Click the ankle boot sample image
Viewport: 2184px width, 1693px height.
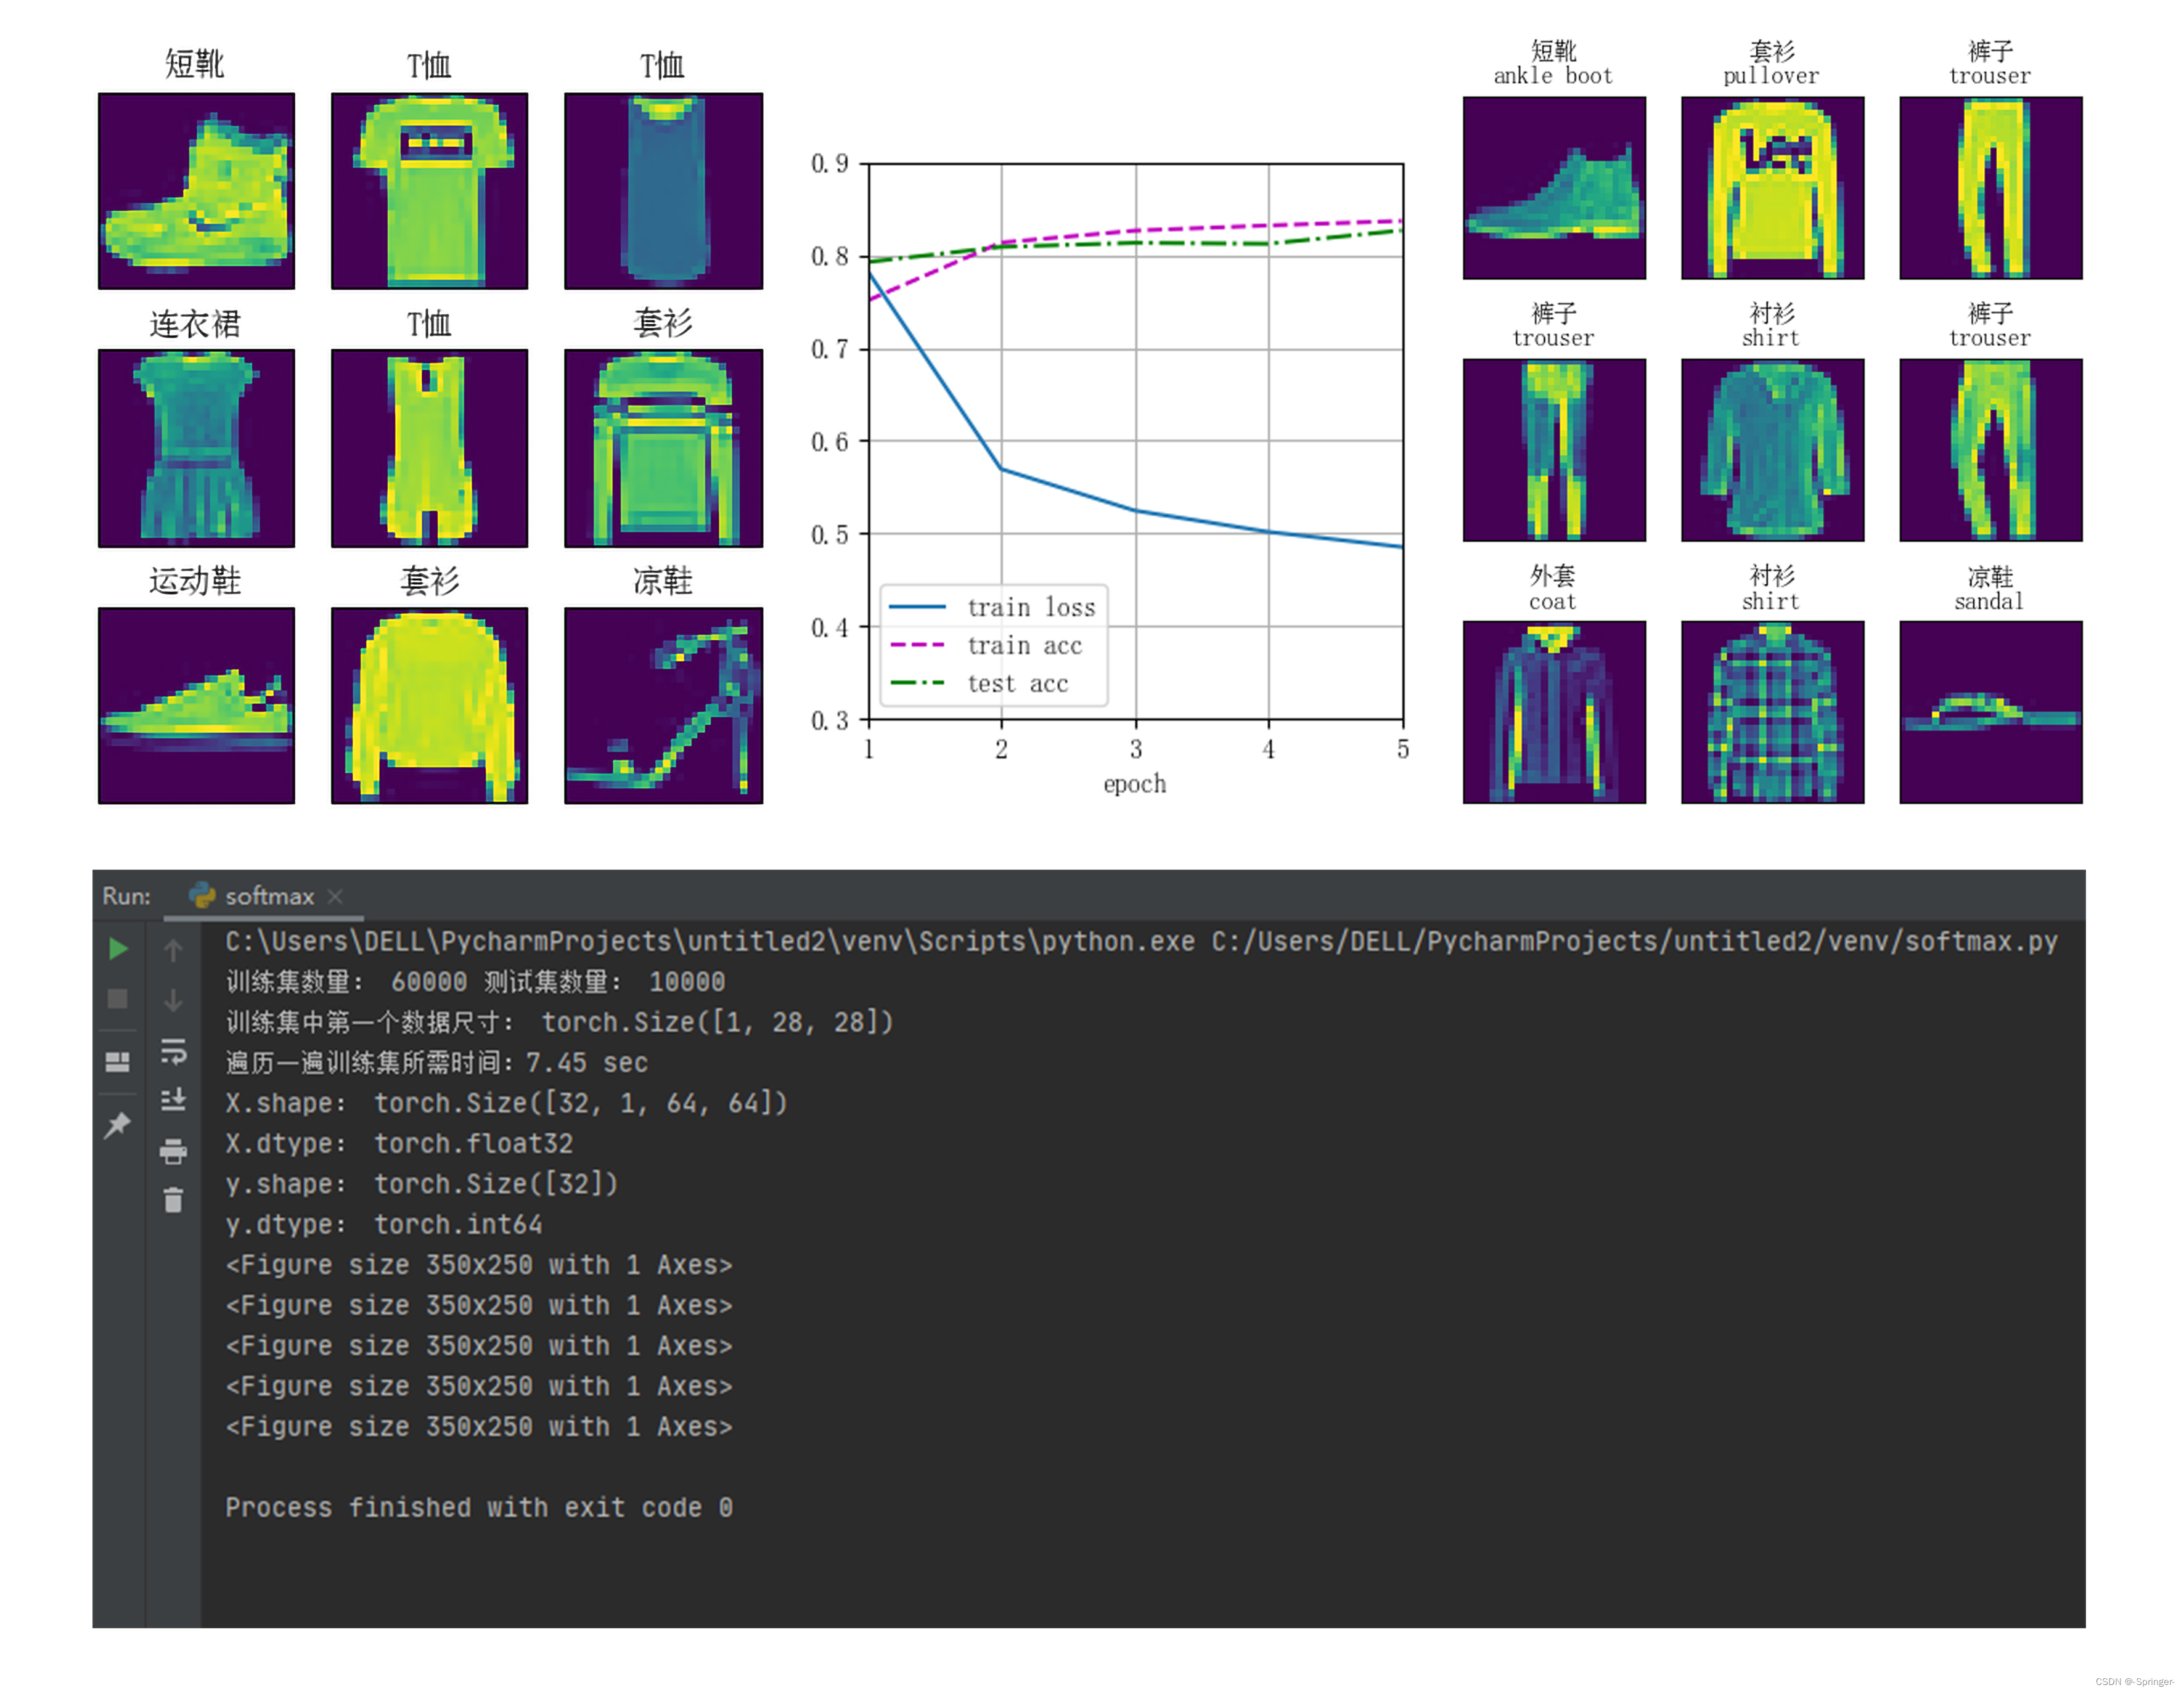[x=196, y=191]
